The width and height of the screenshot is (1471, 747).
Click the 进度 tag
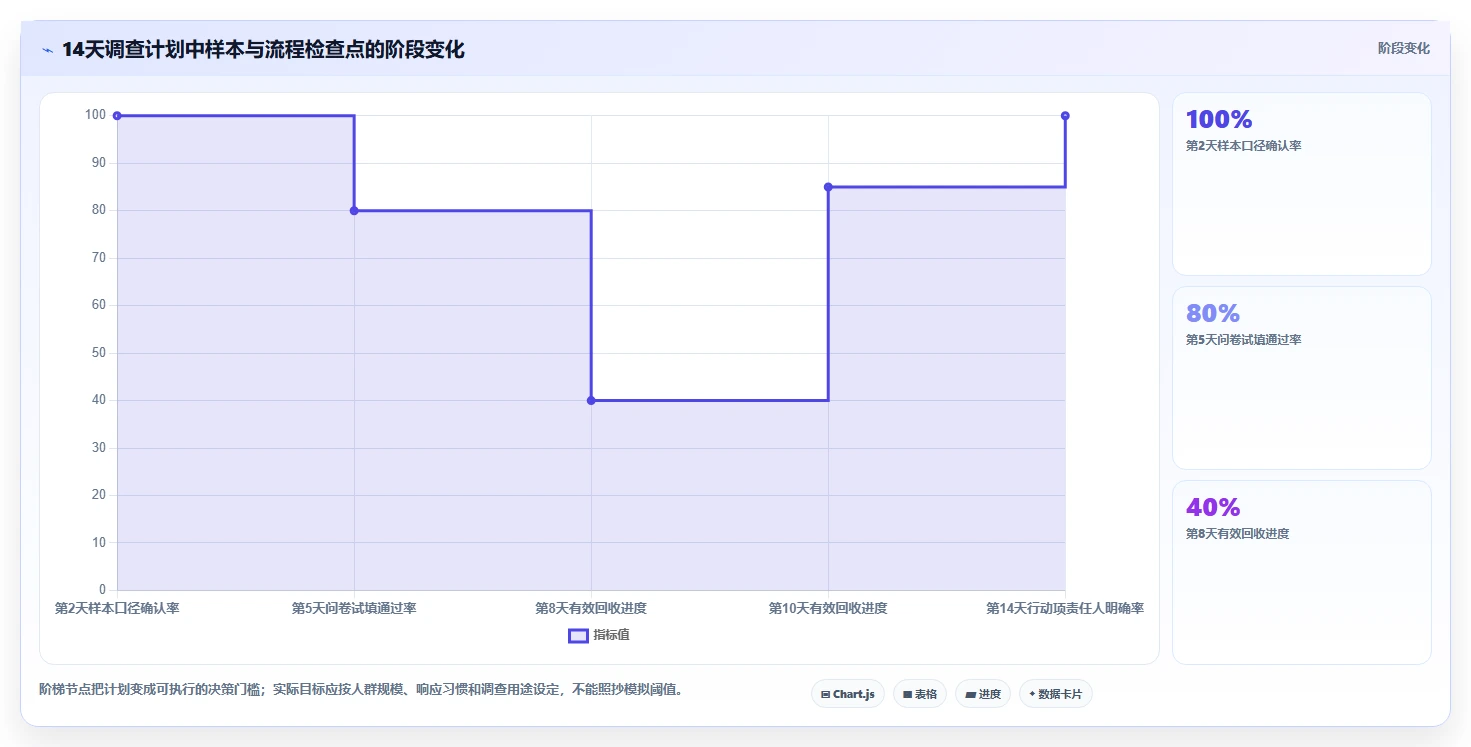[983, 694]
